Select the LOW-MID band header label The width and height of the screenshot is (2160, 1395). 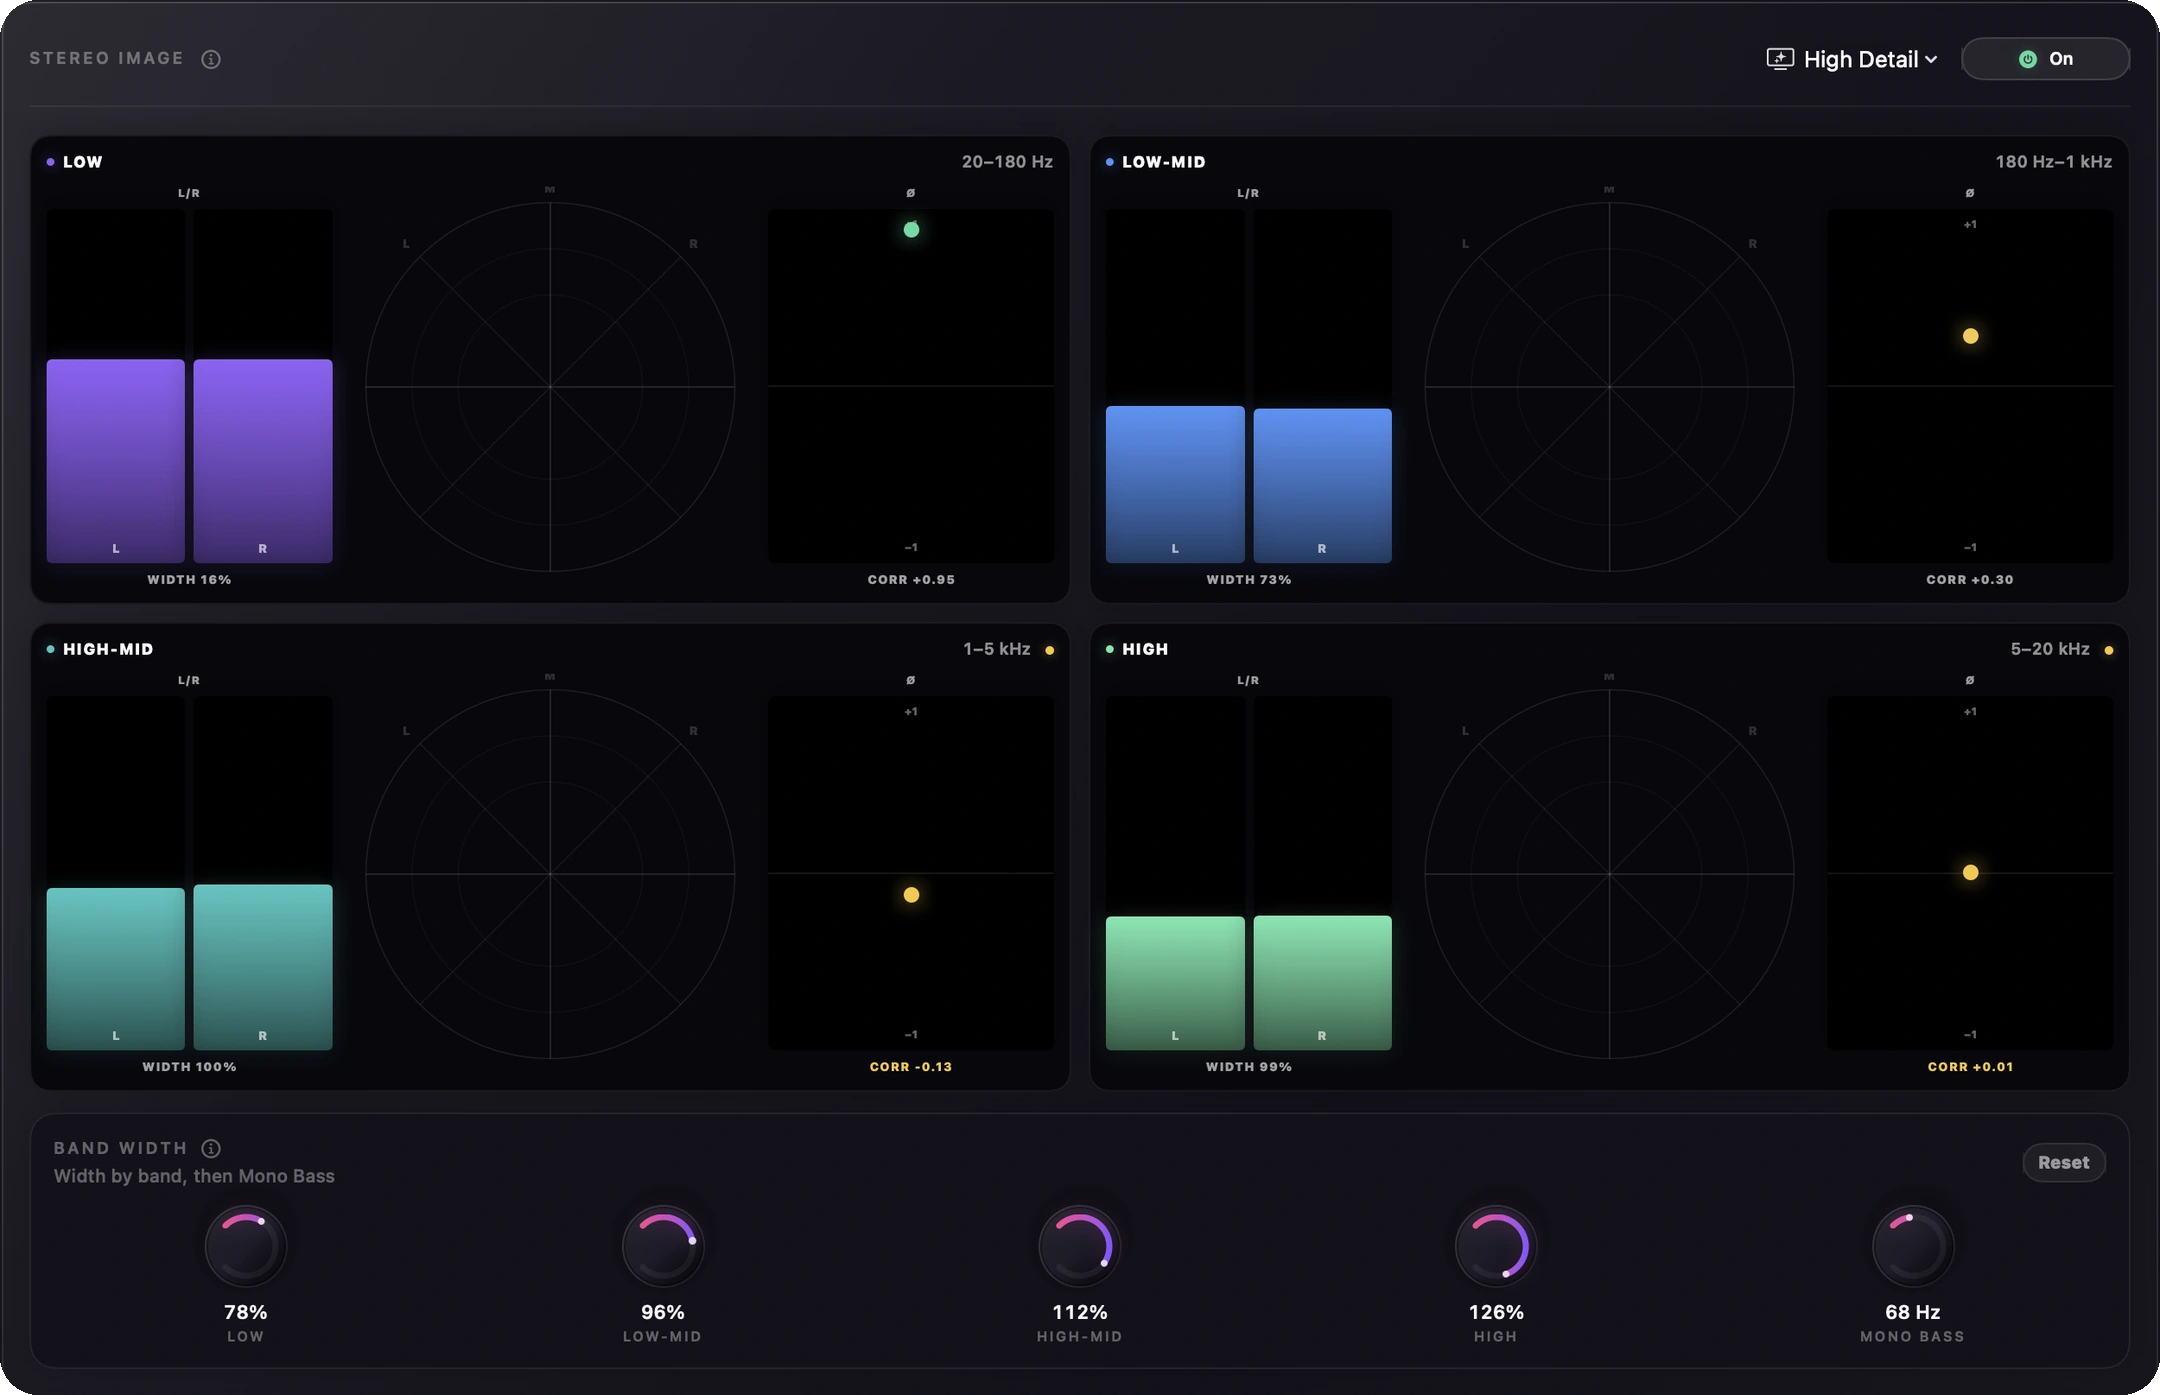(1163, 162)
